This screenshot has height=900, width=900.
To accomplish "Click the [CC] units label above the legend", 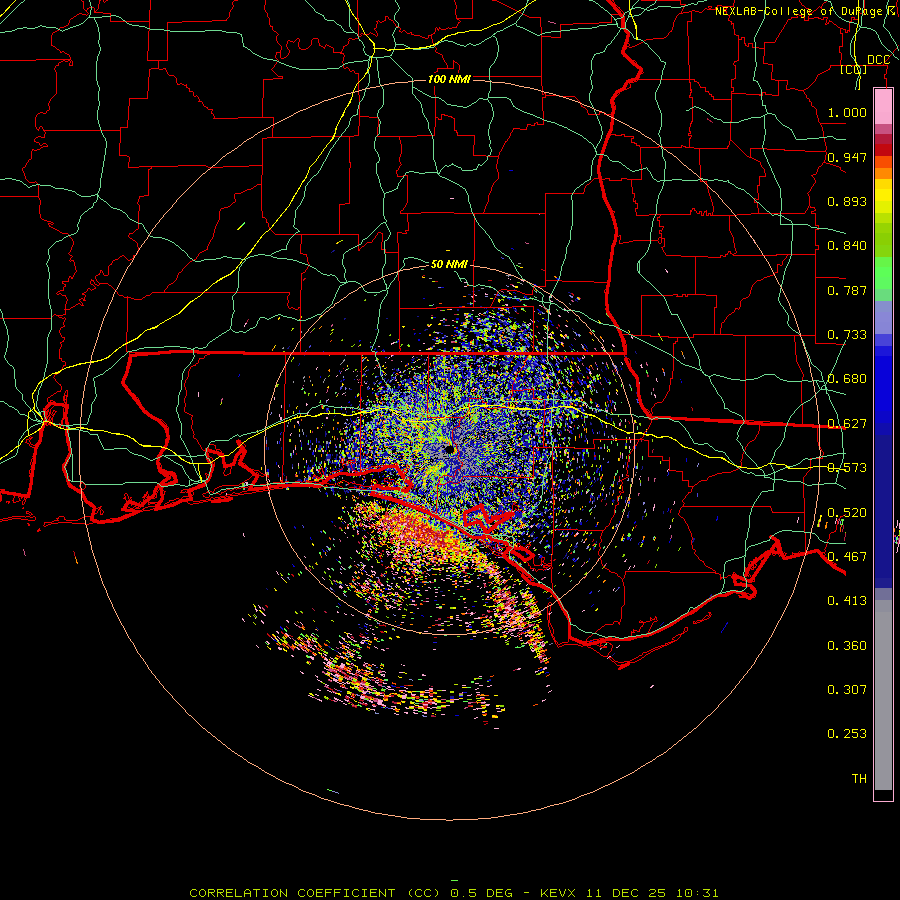I will tap(854, 69).
